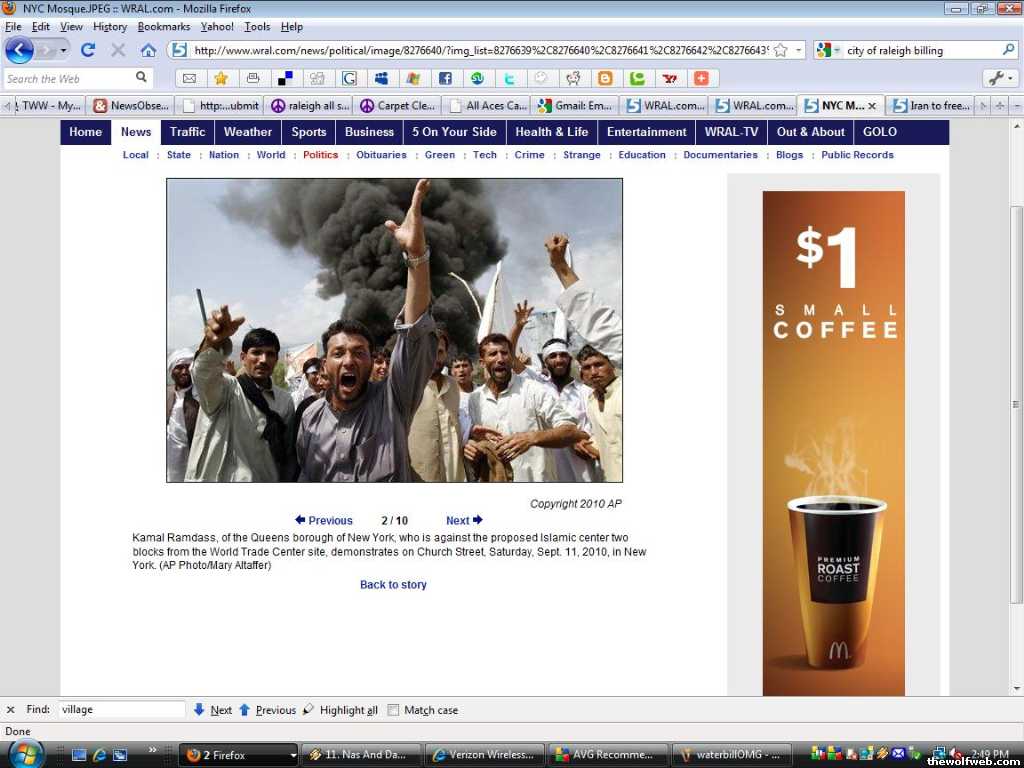Click the Next image link
Screen dimensions: 1024x768
pyautogui.click(x=464, y=520)
